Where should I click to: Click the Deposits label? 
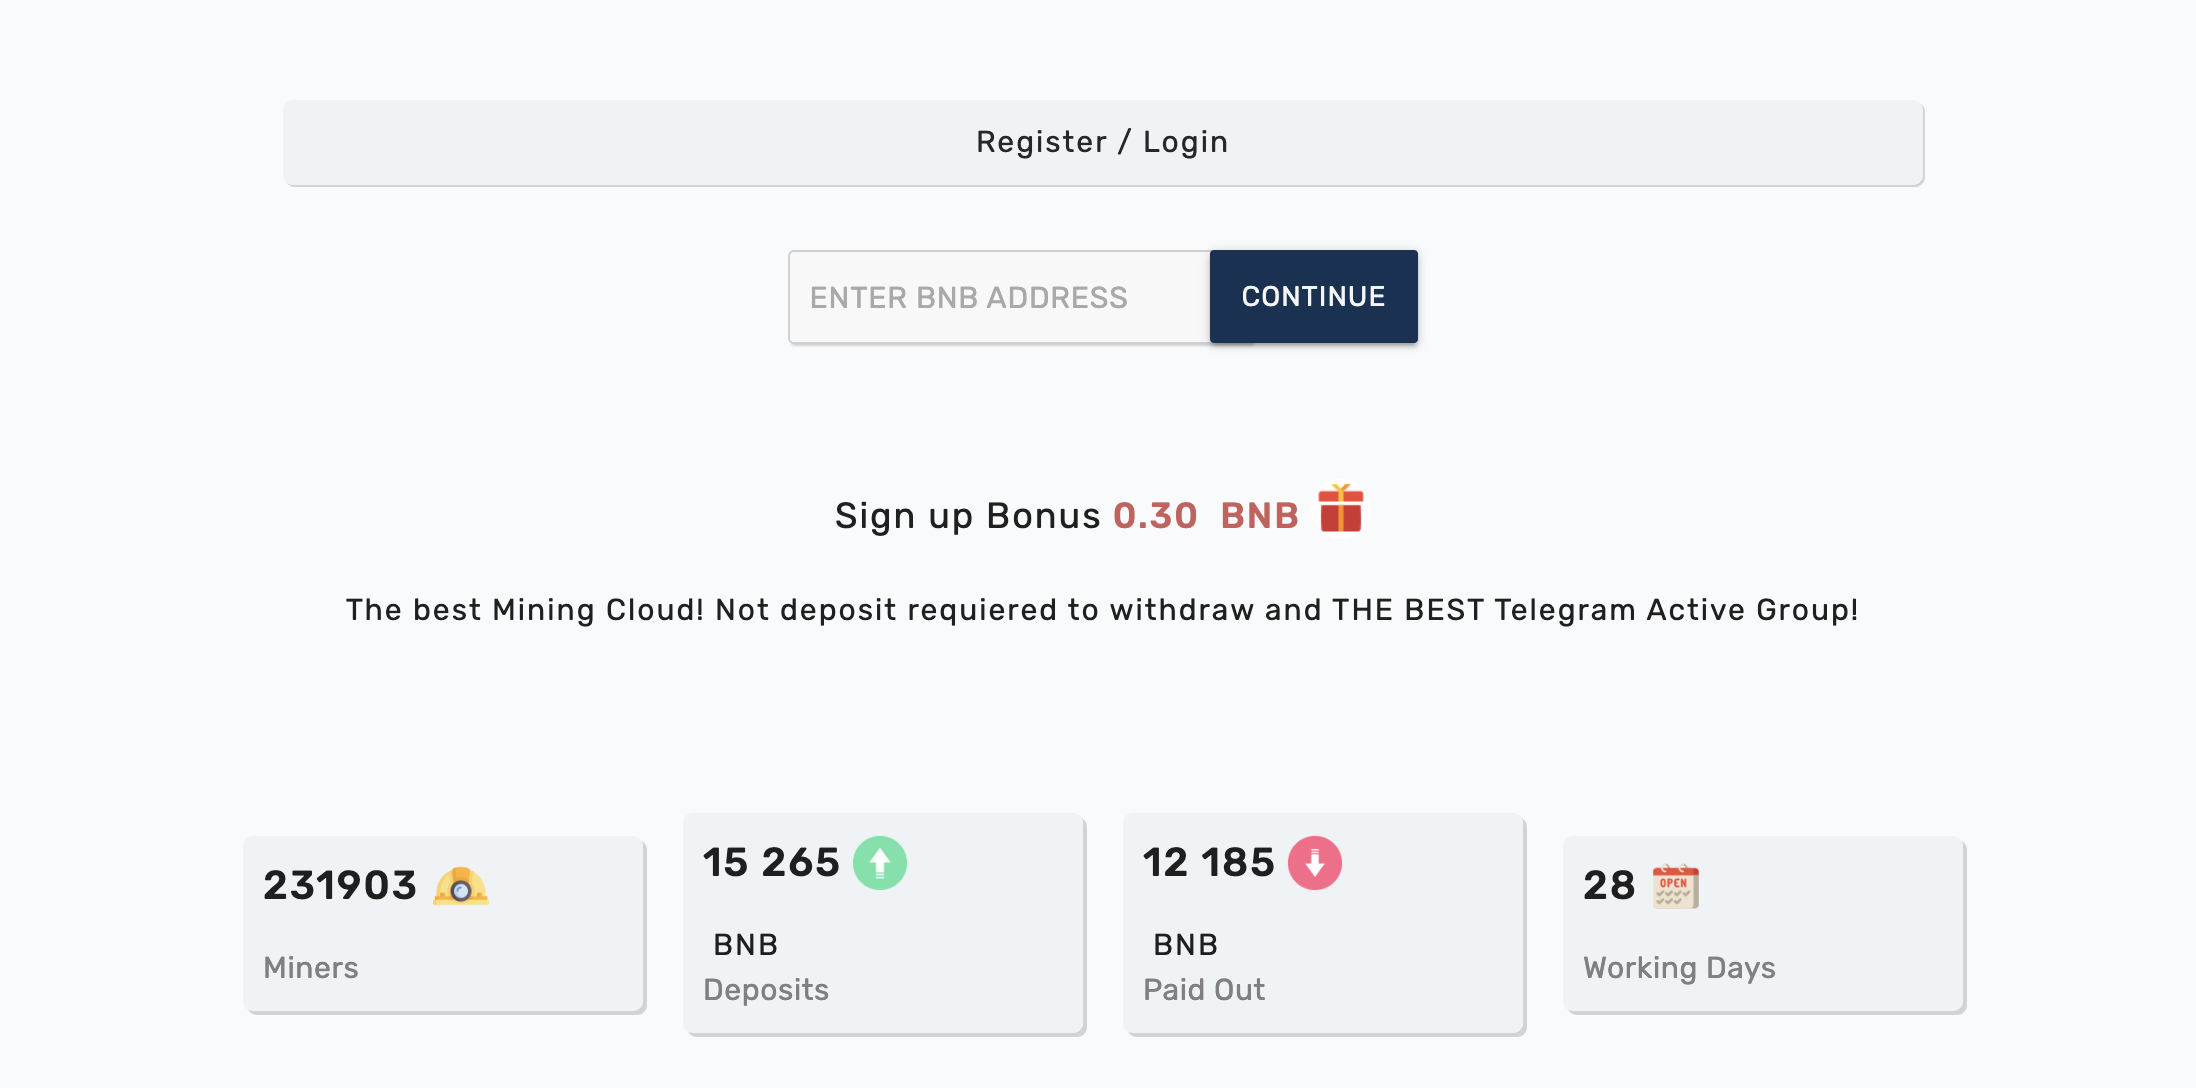point(766,990)
